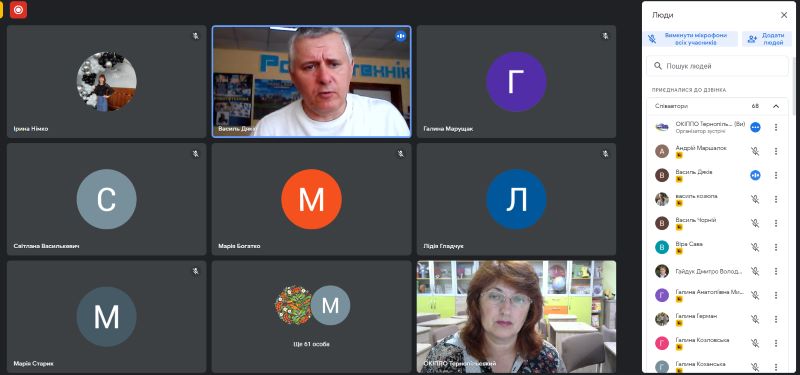
Task: Click Андрій Маршалок name in list
Action: pyautogui.click(x=701, y=148)
